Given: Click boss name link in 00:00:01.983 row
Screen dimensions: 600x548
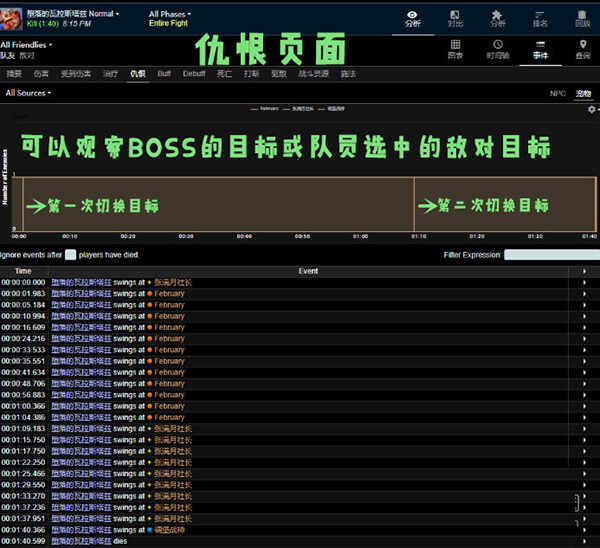Looking at the screenshot, I should (81, 294).
